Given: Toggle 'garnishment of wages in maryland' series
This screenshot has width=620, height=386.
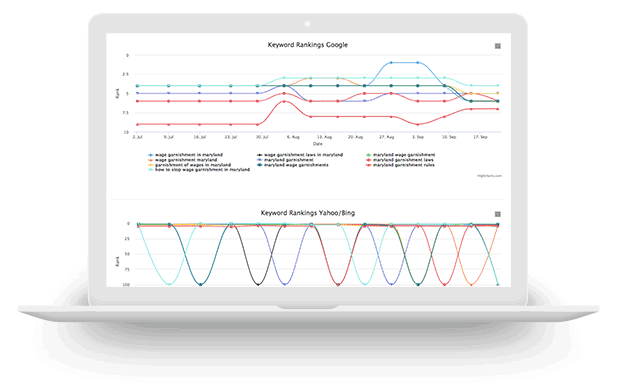Looking at the screenshot, I should [189, 165].
